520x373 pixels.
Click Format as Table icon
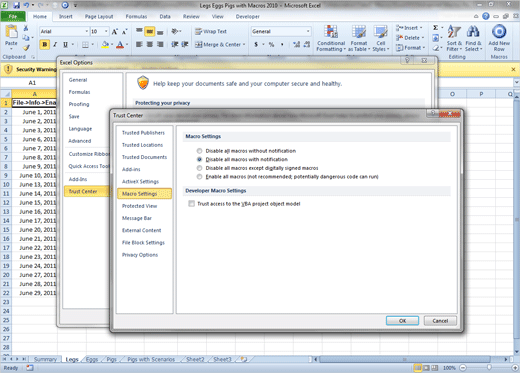pos(359,32)
